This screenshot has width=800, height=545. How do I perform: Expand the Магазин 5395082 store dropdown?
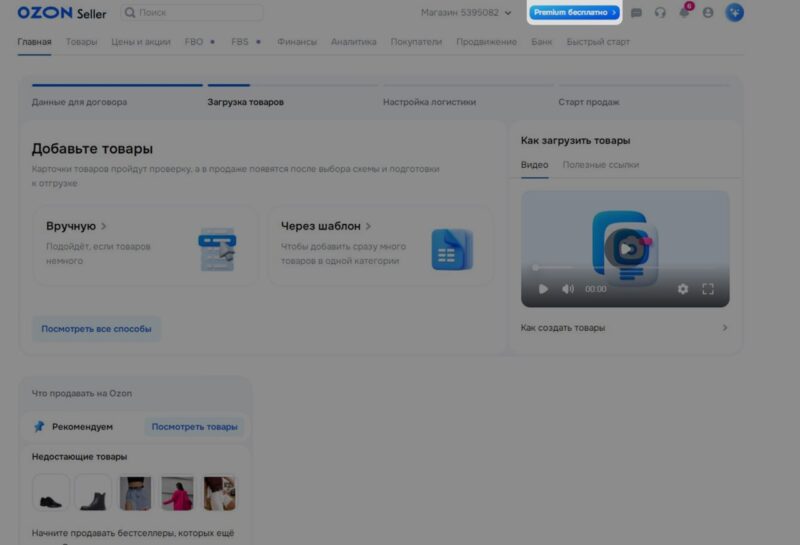(466, 13)
